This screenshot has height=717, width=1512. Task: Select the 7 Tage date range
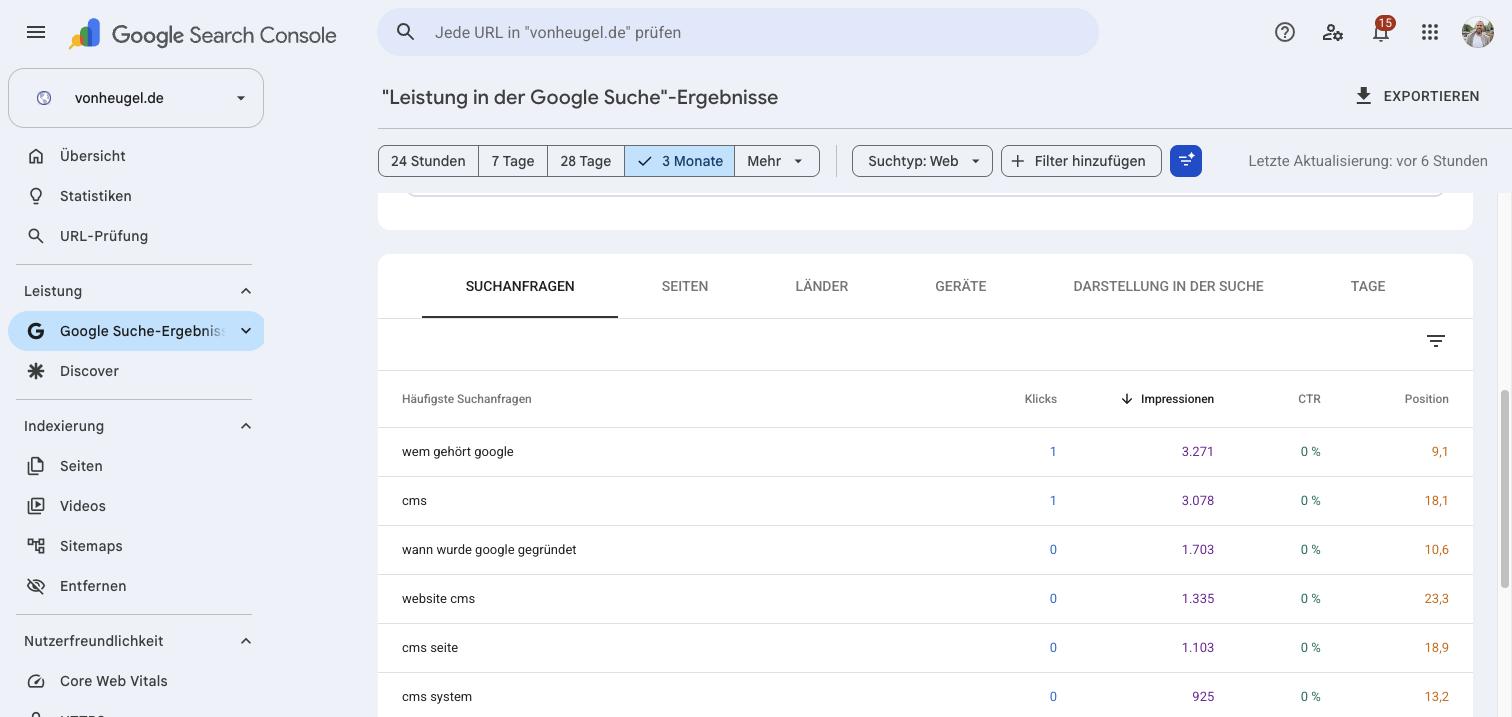pos(513,161)
